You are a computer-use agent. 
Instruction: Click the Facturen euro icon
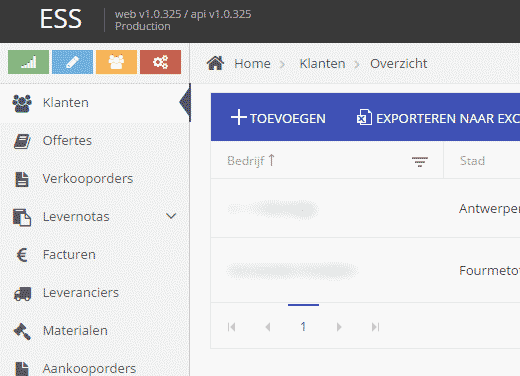(x=22, y=255)
